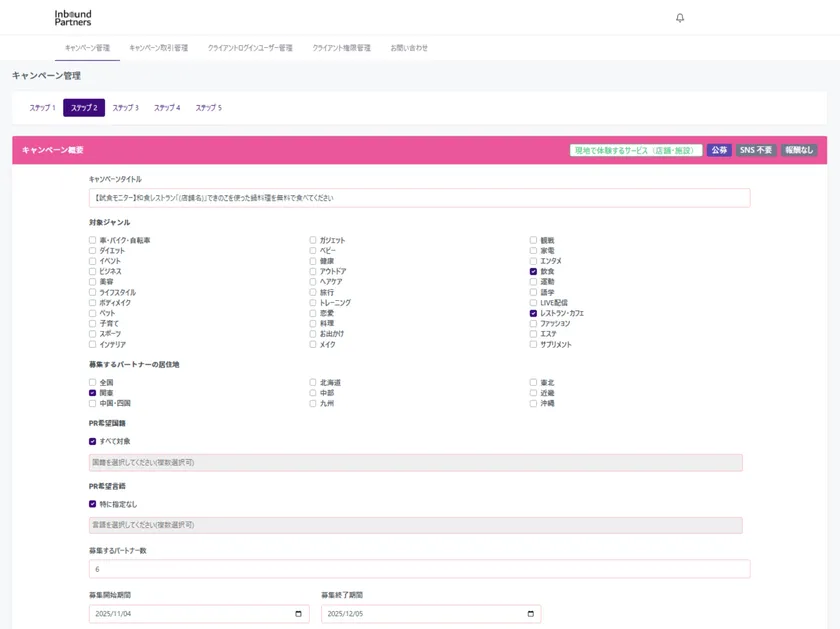Open the 言語を選択してください selection field

(x=416, y=524)
